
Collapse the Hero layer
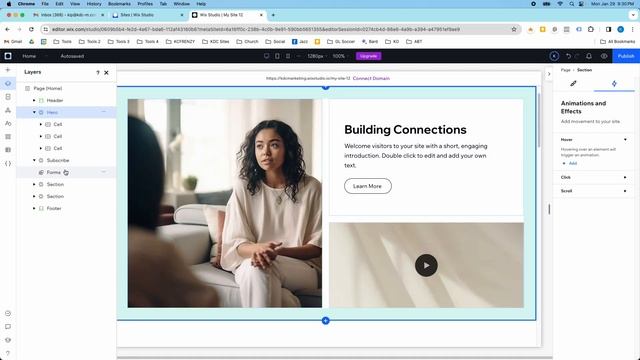(34, 112)
